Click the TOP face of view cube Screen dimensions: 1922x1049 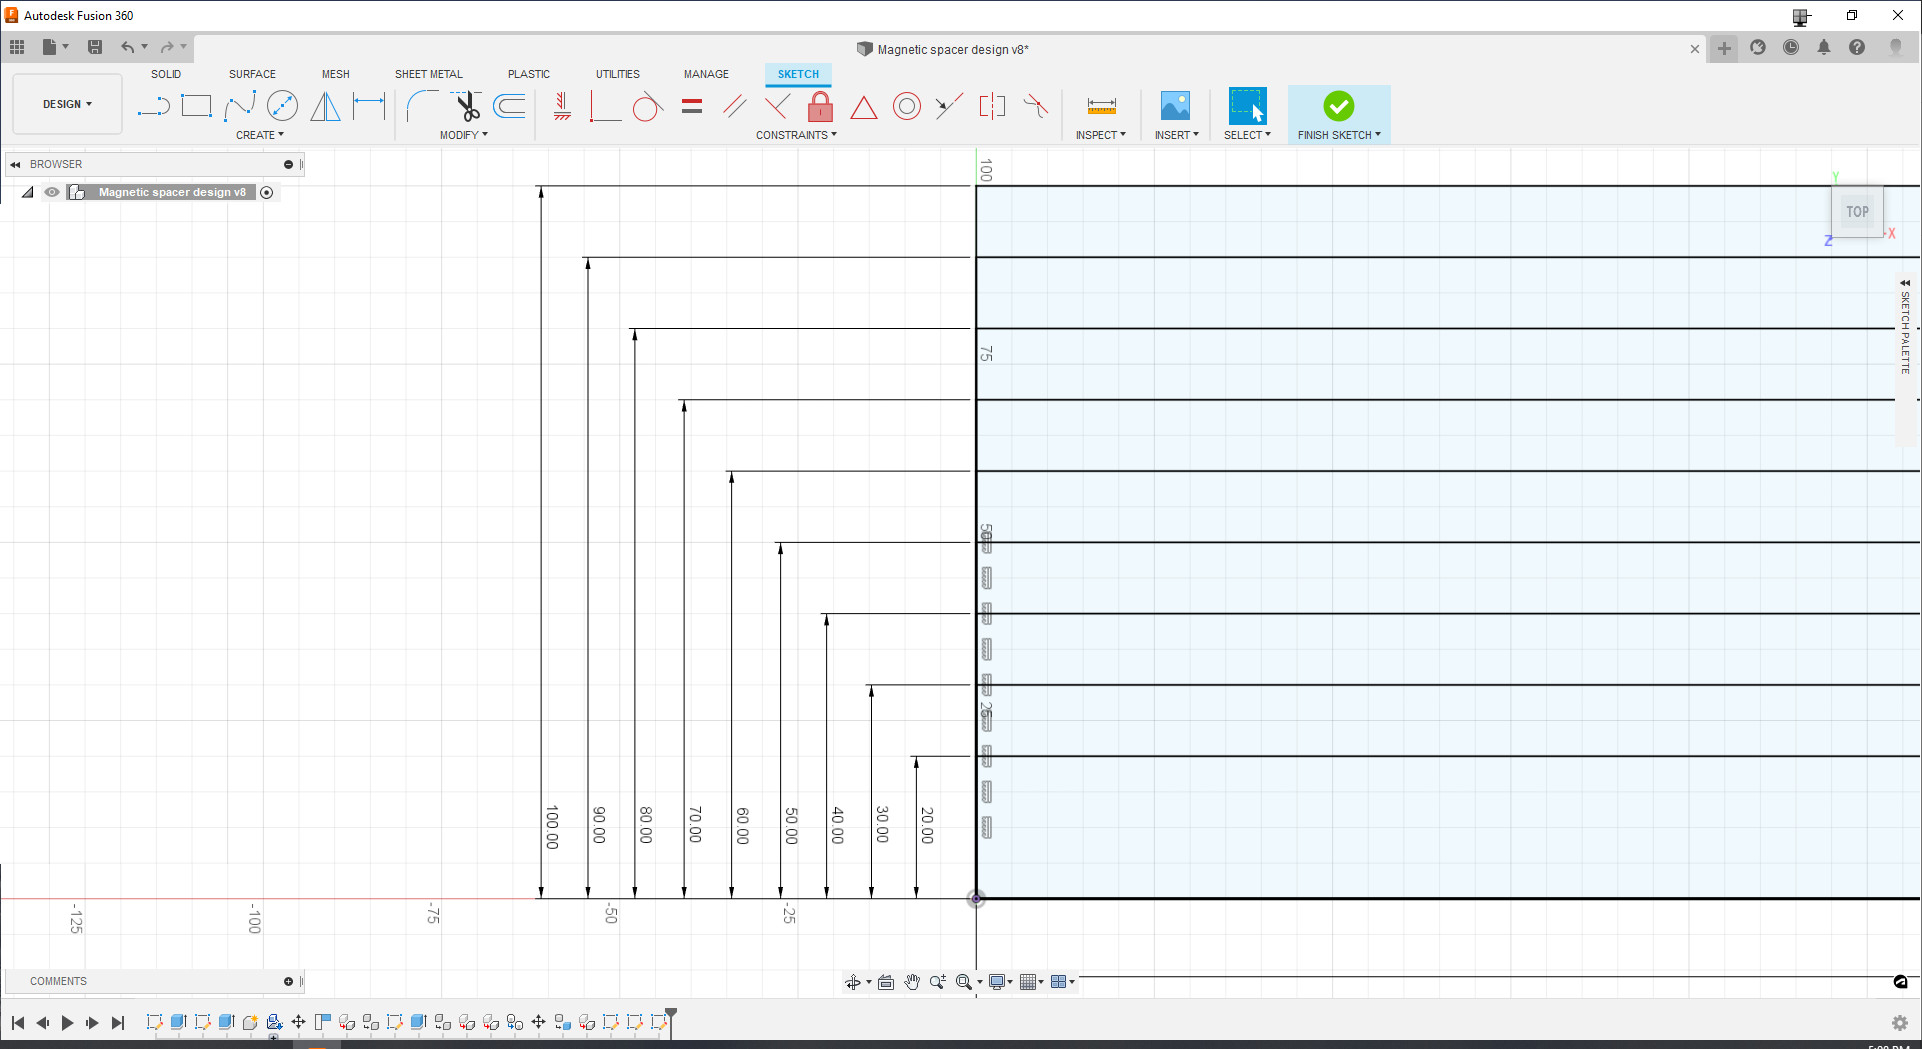click(x=1857, y=212)
